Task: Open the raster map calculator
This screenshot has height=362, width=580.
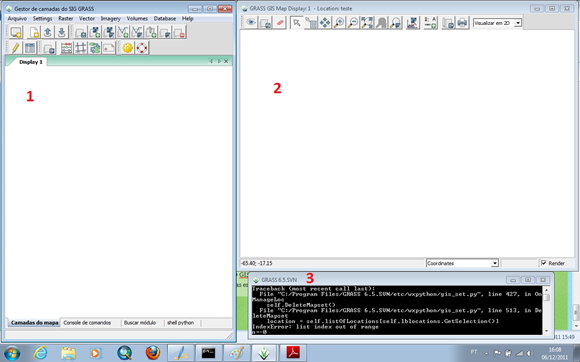Action: pyautogui.click(x=67, y=48)
